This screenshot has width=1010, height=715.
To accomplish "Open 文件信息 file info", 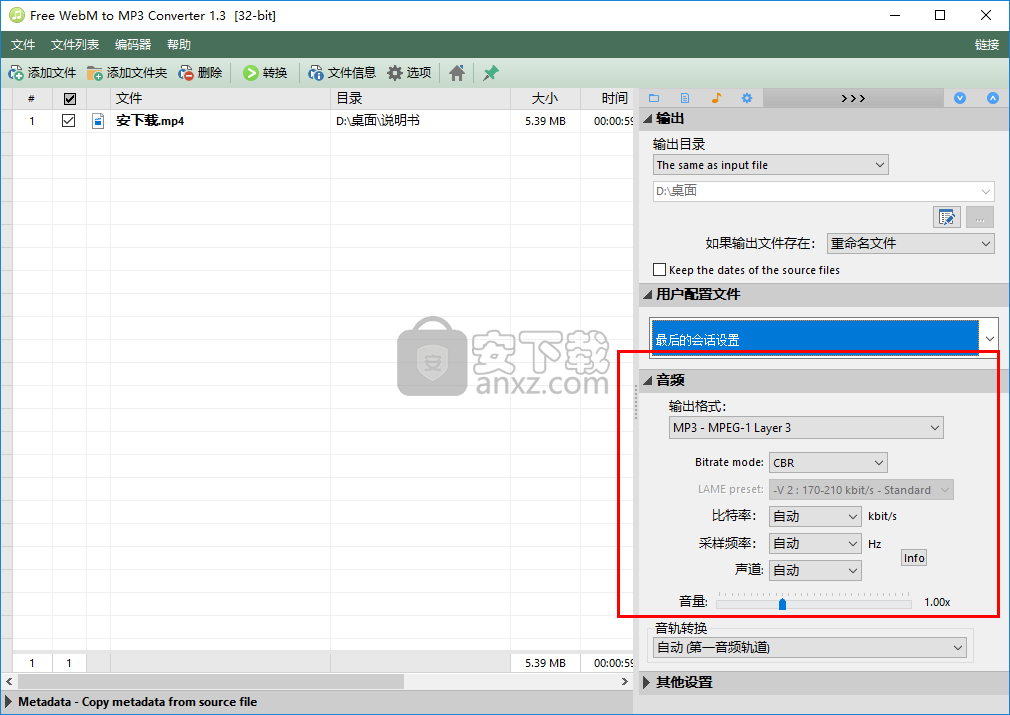I will [342, 73].
